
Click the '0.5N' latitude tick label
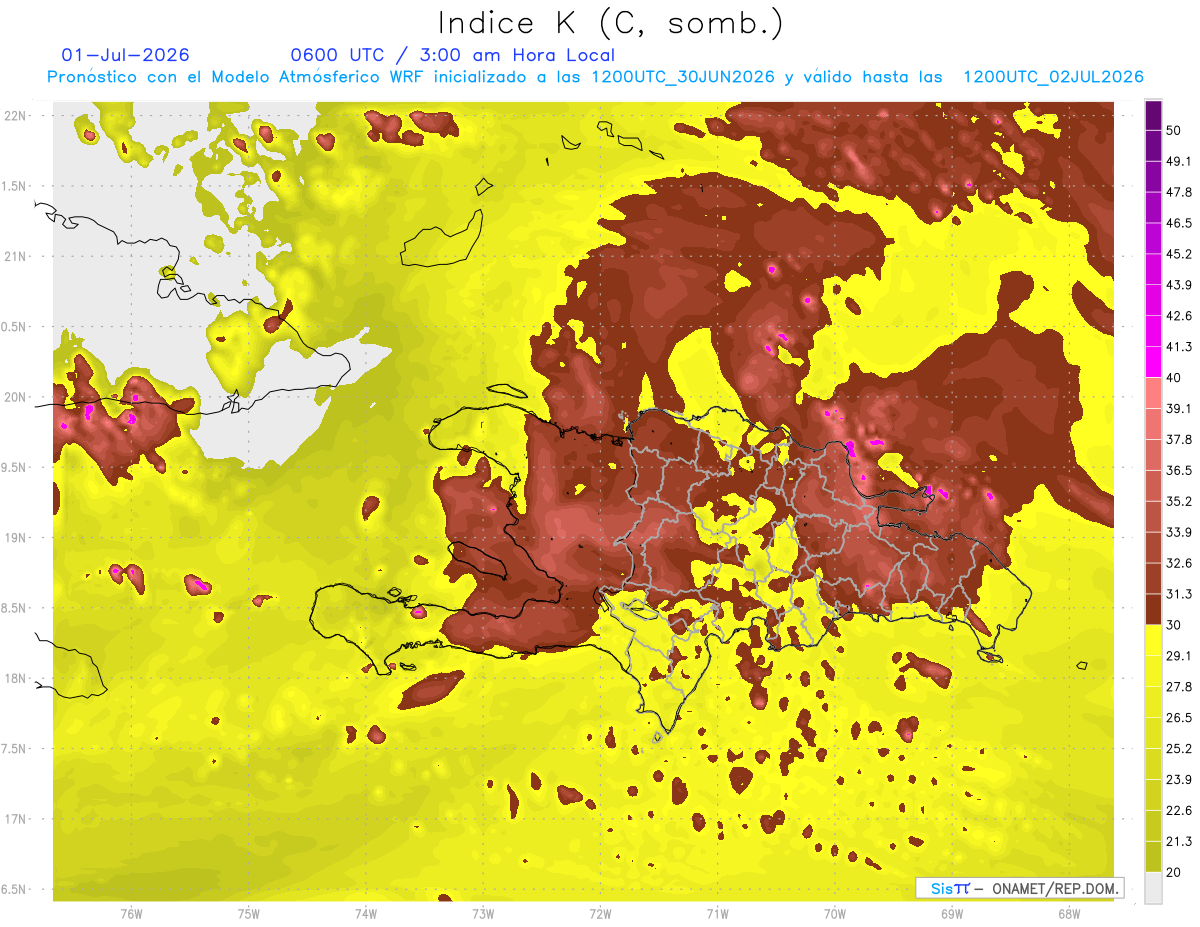16,327
